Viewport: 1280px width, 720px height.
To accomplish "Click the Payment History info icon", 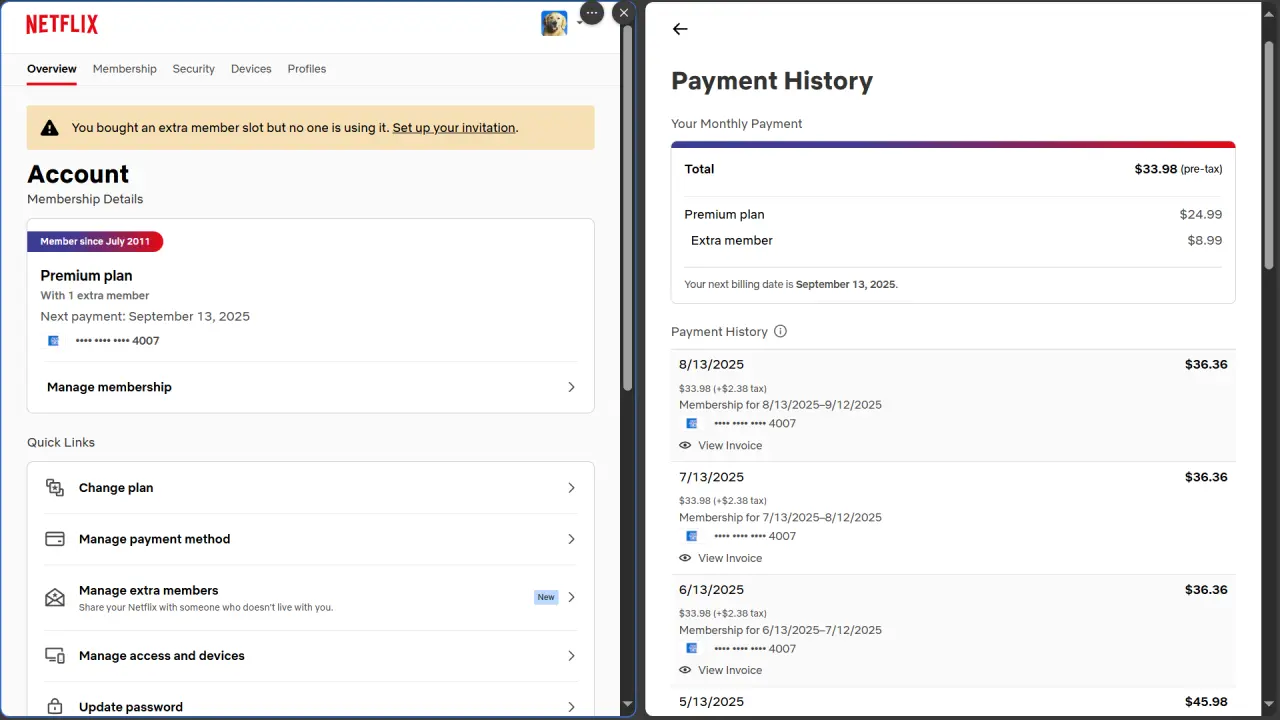I will tap(781, 331).
